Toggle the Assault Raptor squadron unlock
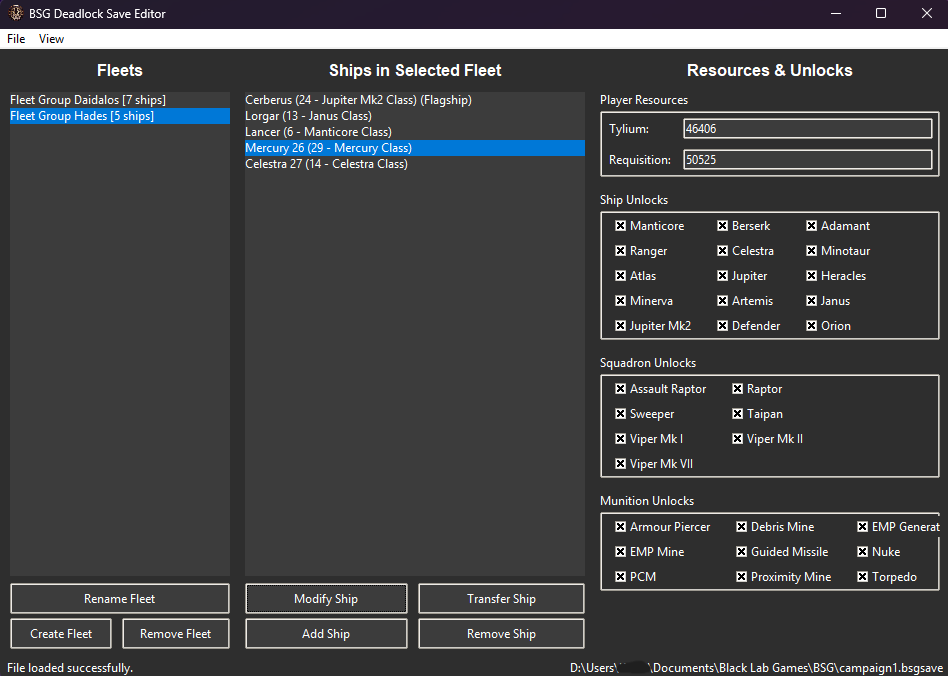The height and width of the screenshot is (676, 948). pyautogui.click(x=620, y=389)
